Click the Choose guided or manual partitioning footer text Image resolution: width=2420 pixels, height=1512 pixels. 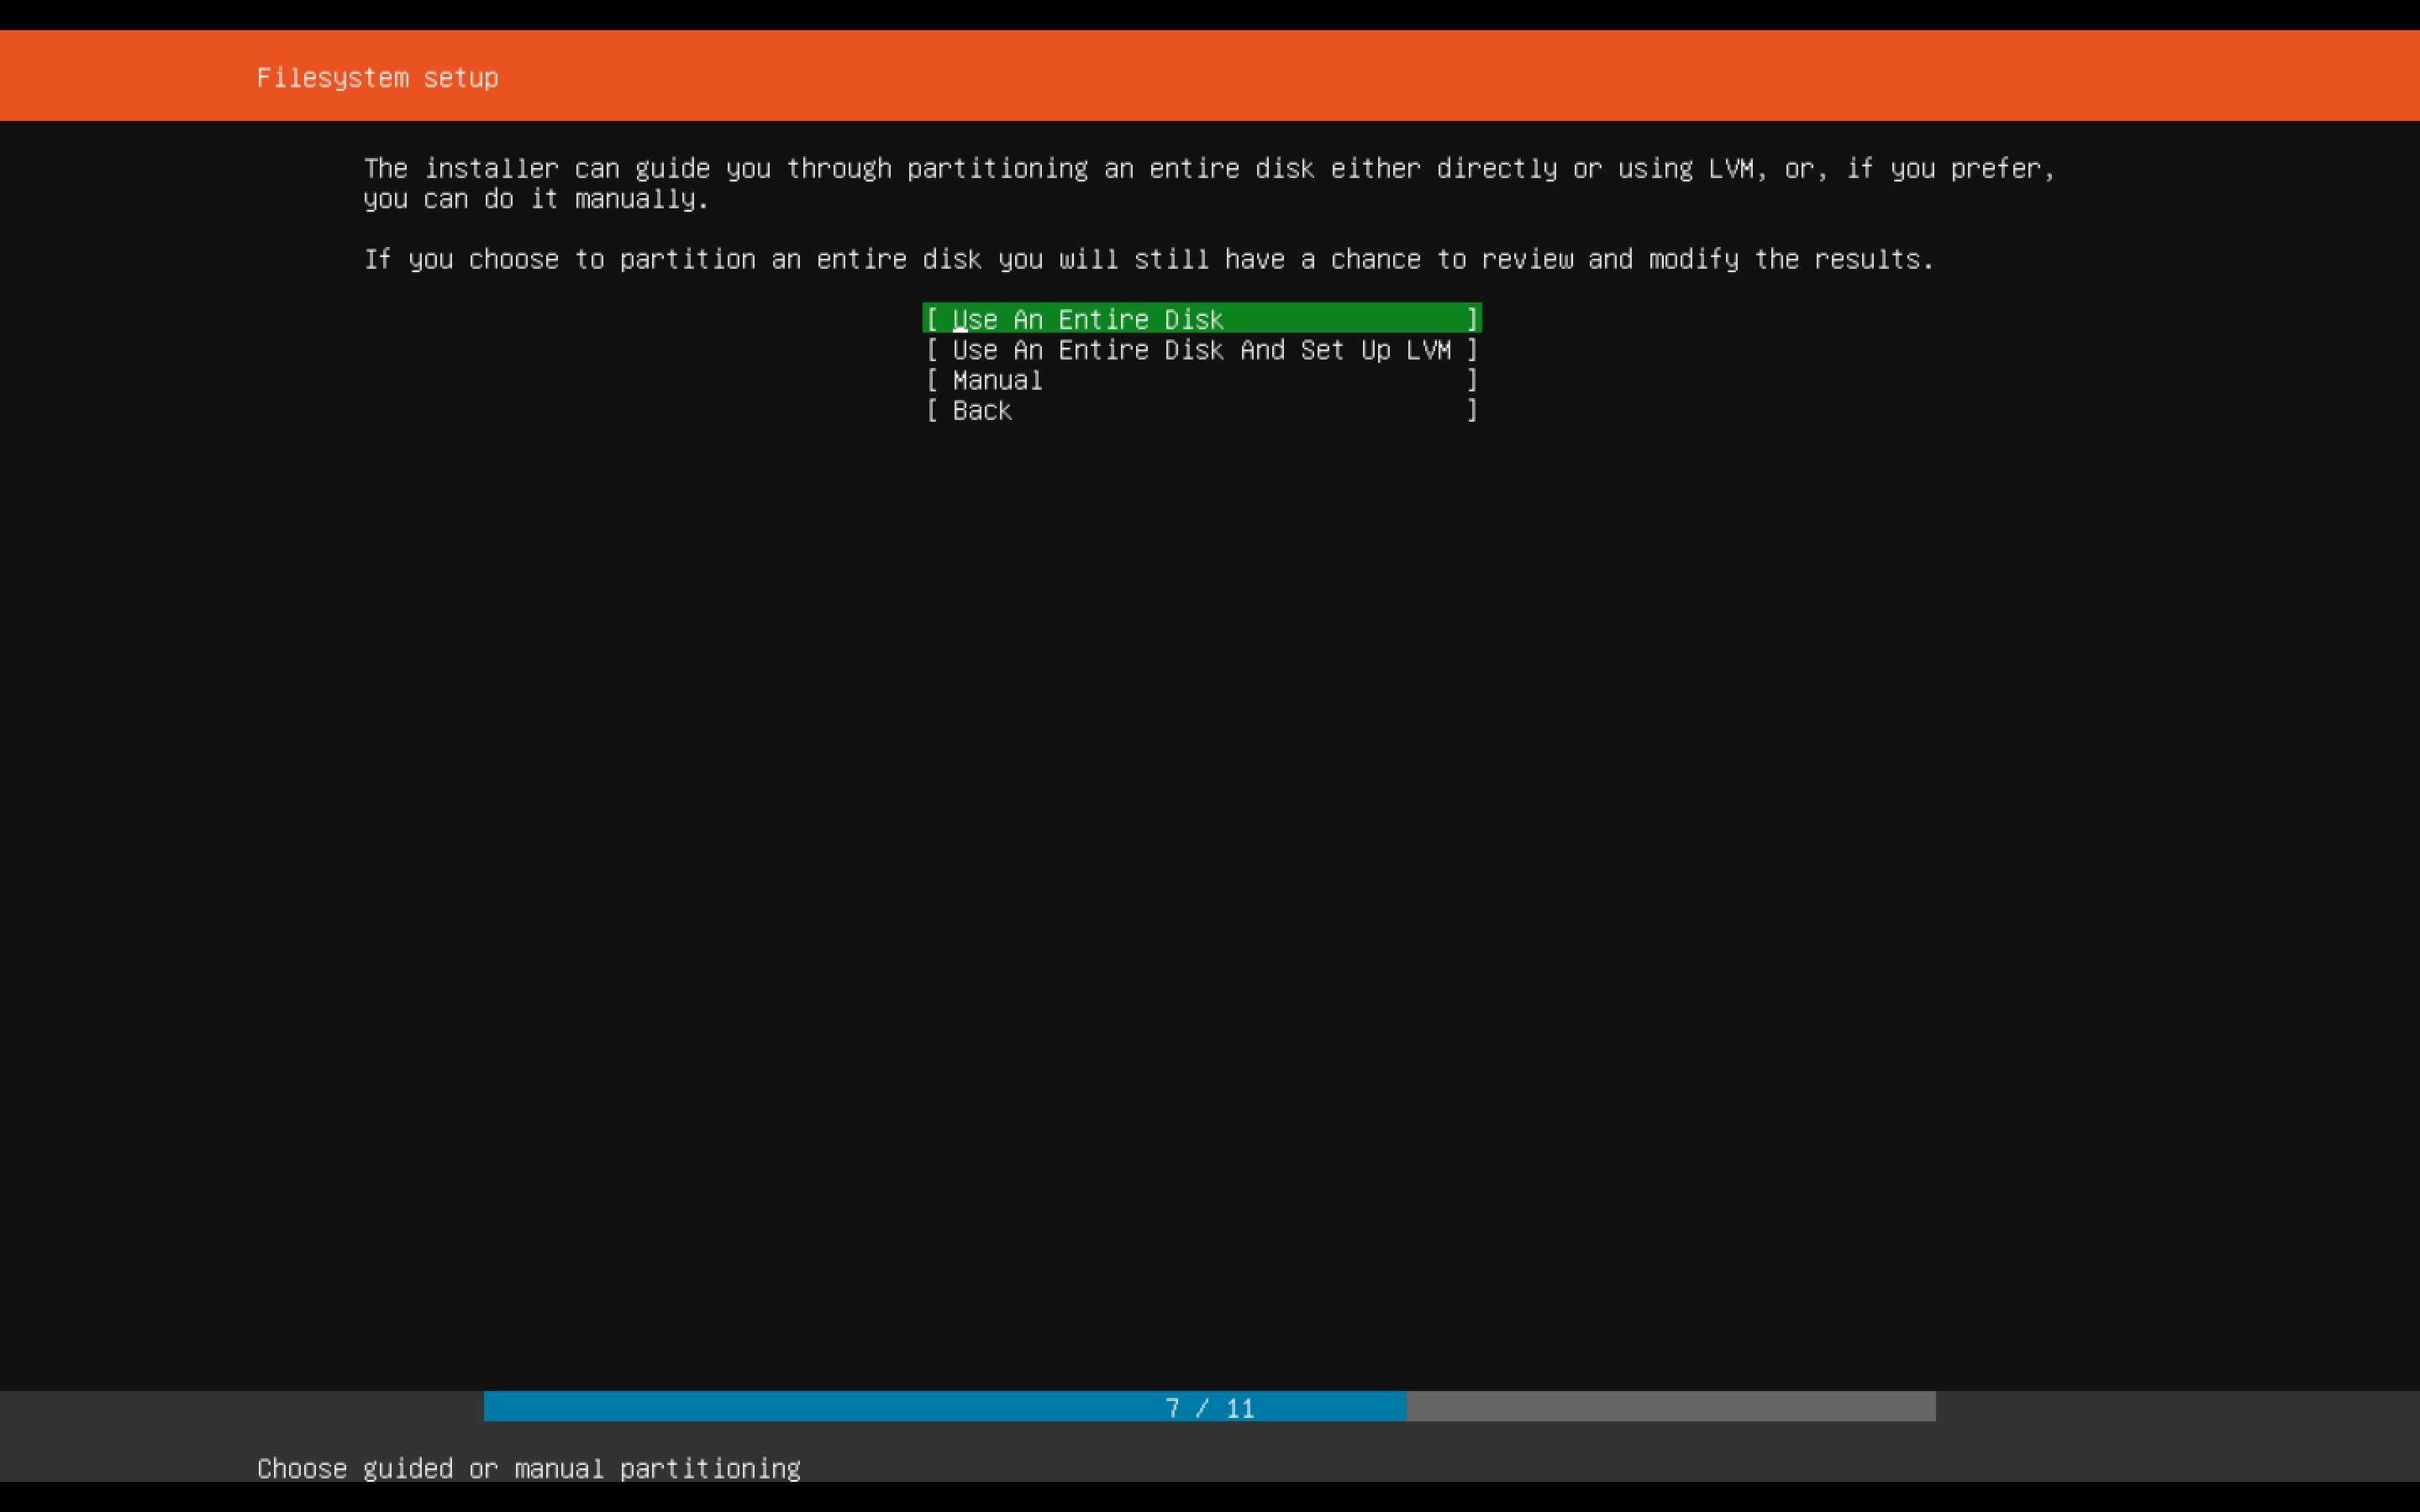tap(528, 1468)
